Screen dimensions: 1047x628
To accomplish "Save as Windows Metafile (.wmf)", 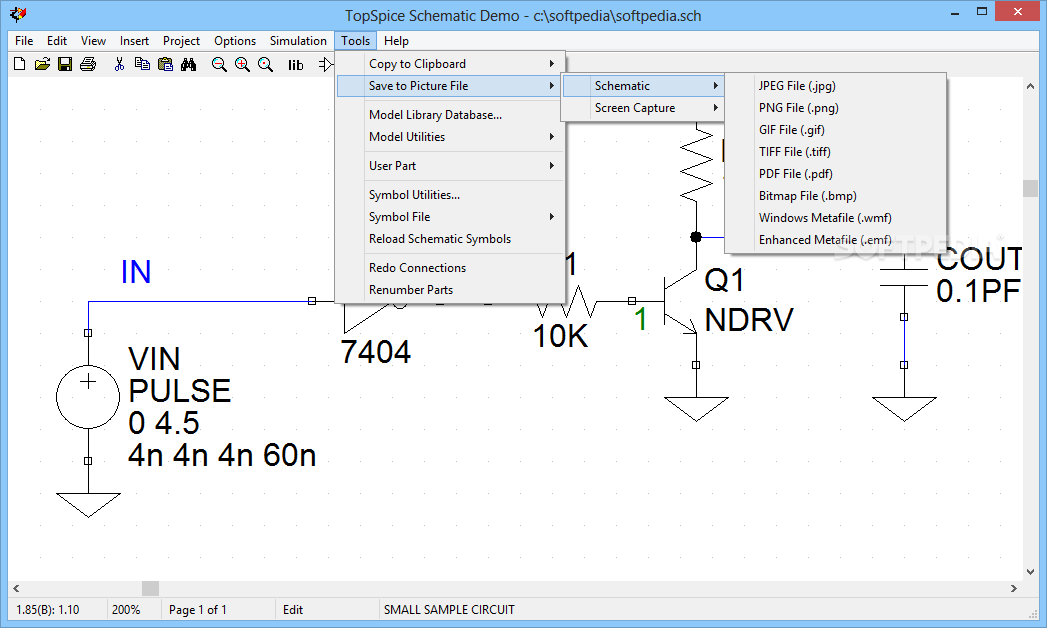I will pyautogui.click(x=836, y=218).
